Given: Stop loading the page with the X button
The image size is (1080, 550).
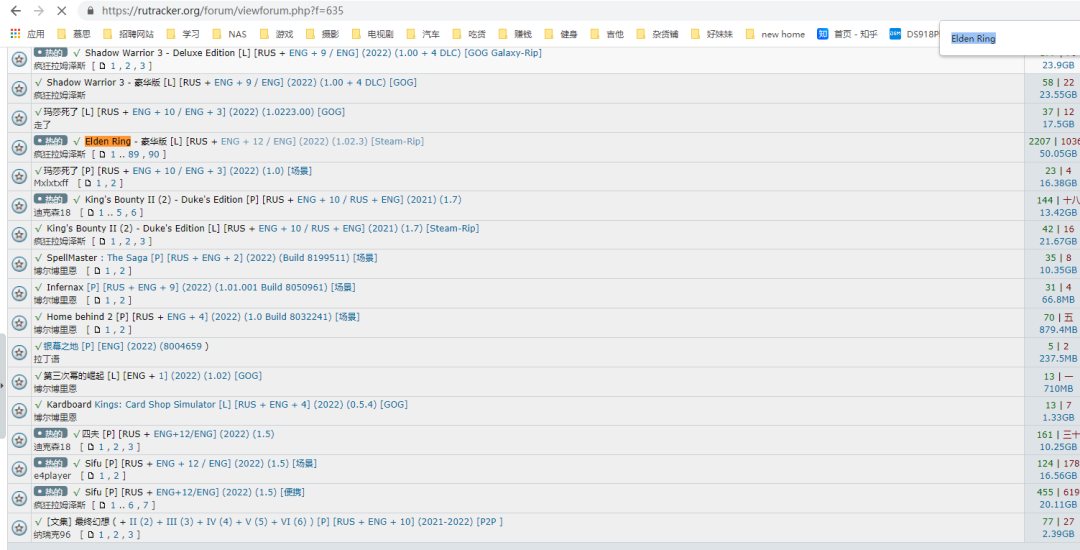Looking at the screenshot, I should (x=61, y=11).
